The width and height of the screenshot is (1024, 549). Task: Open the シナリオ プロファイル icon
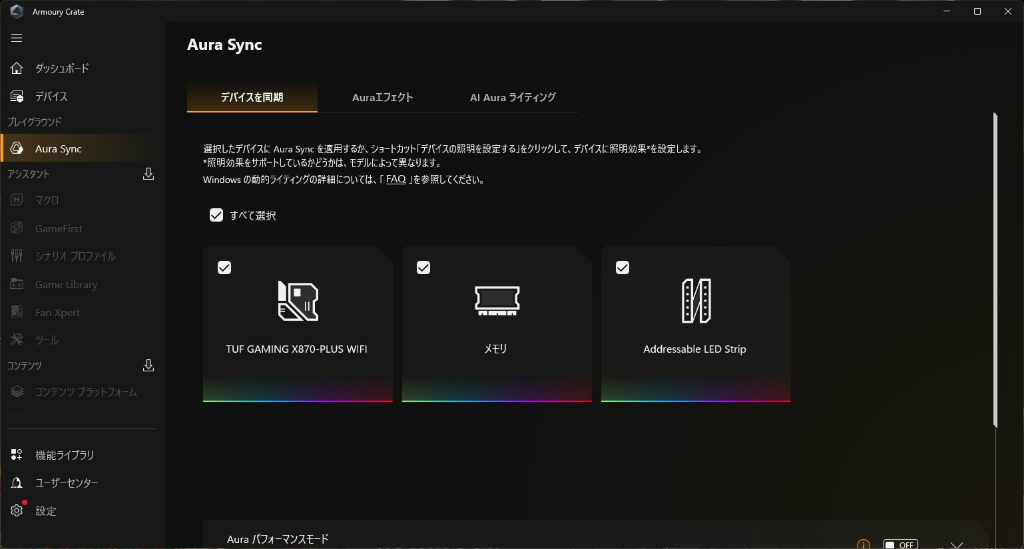pyautogui.click(x=17, y=255)
